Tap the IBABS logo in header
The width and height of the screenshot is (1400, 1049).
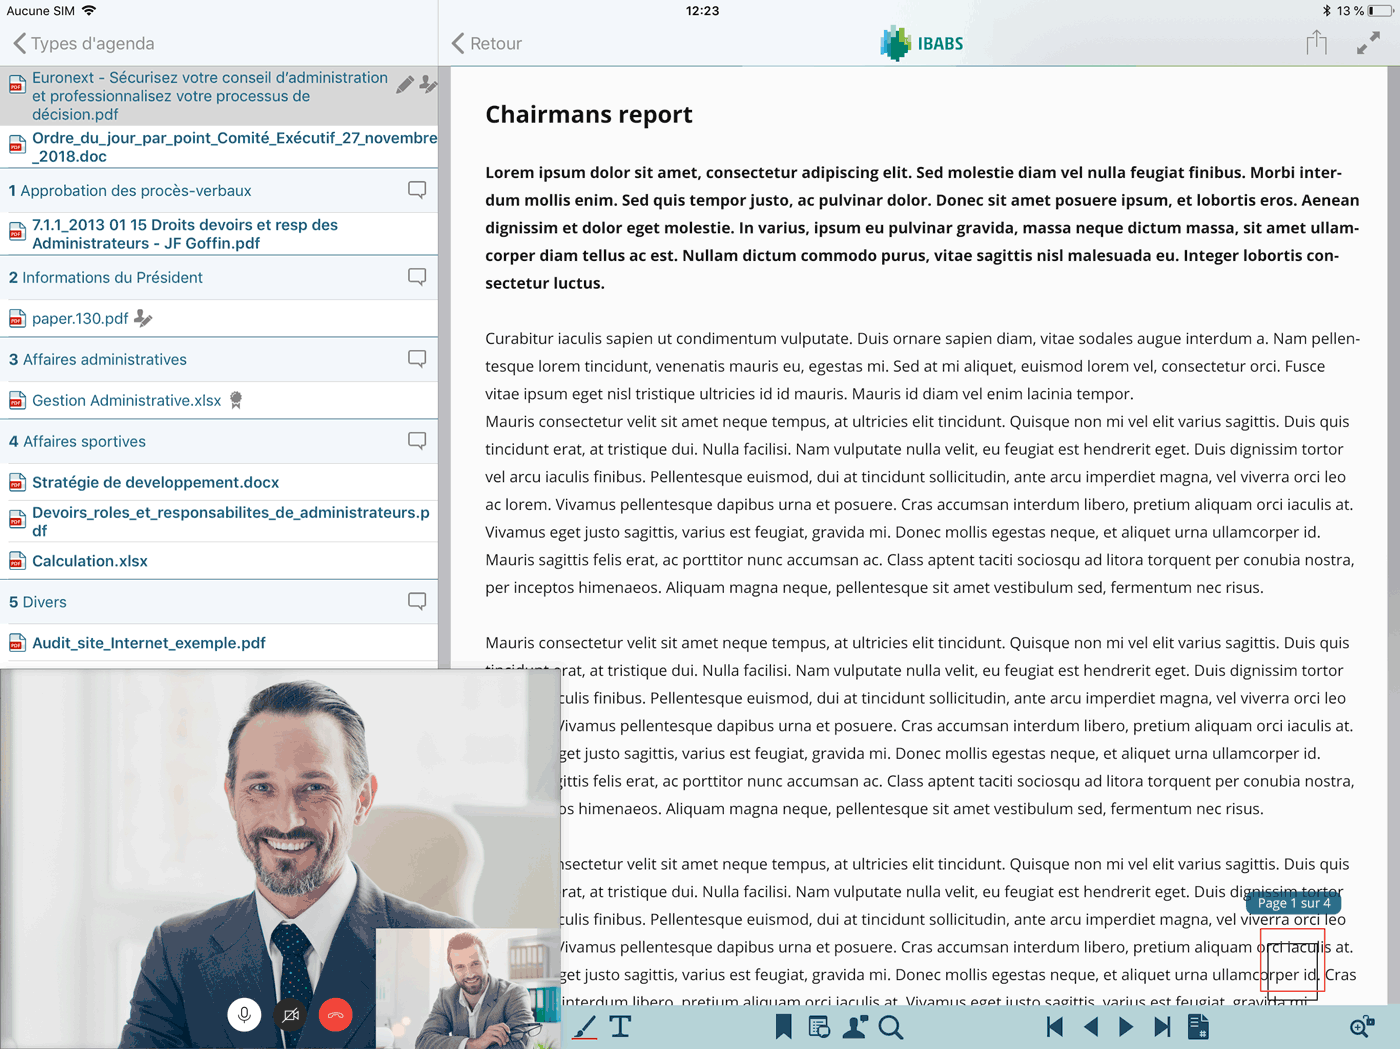point(922,43)
